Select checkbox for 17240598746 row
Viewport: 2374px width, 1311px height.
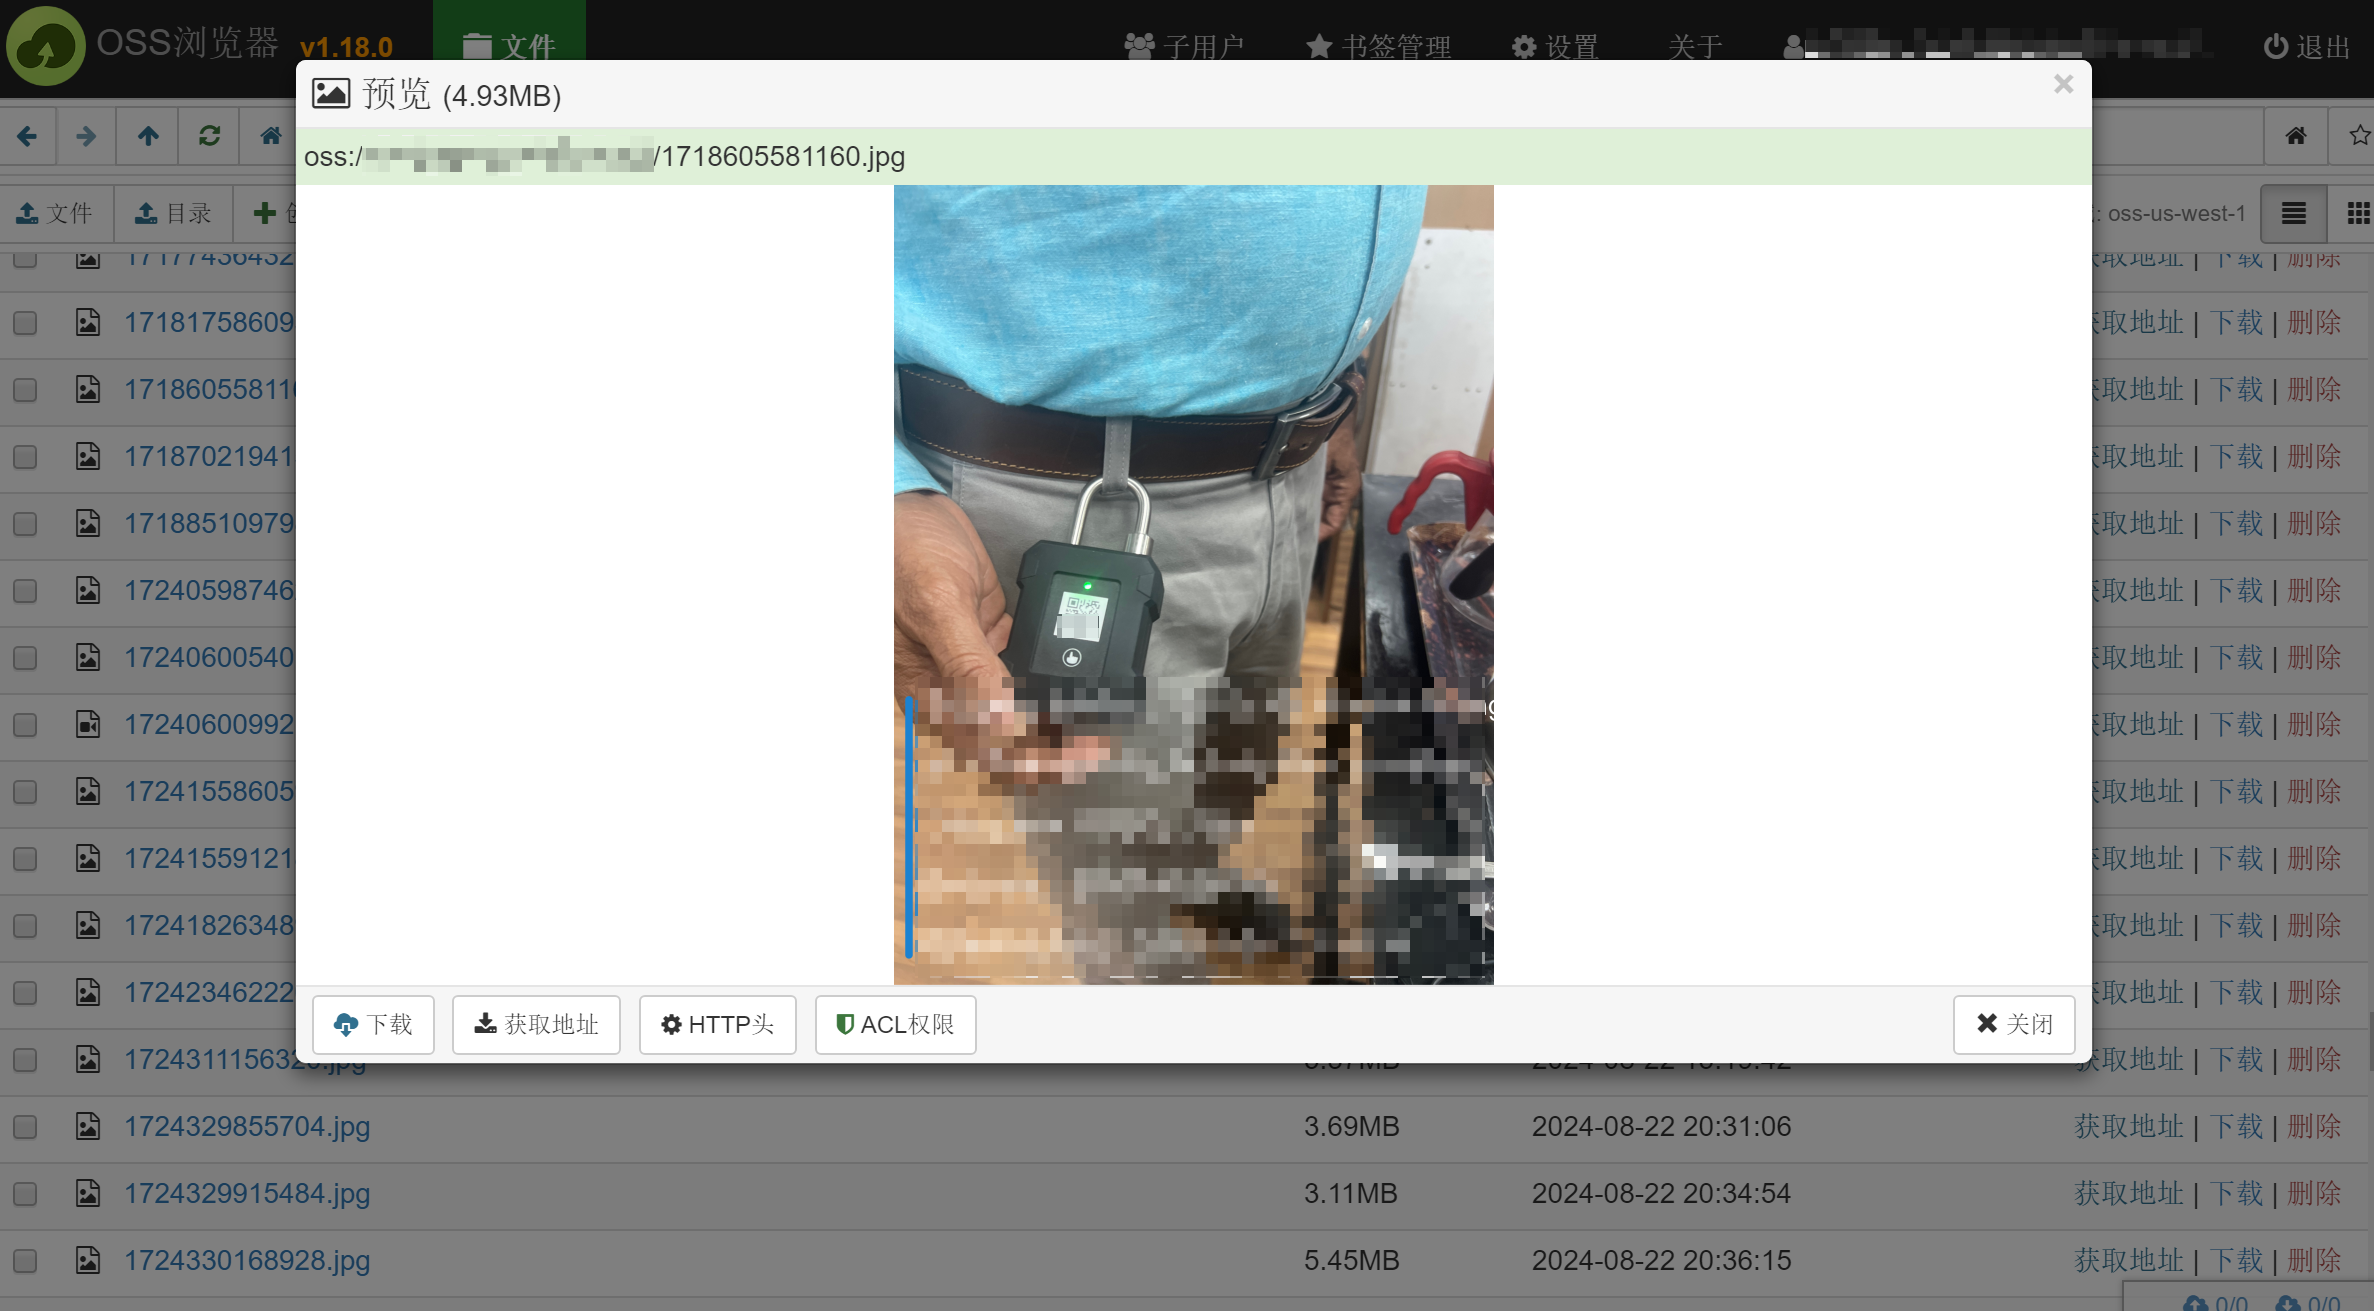25,591
